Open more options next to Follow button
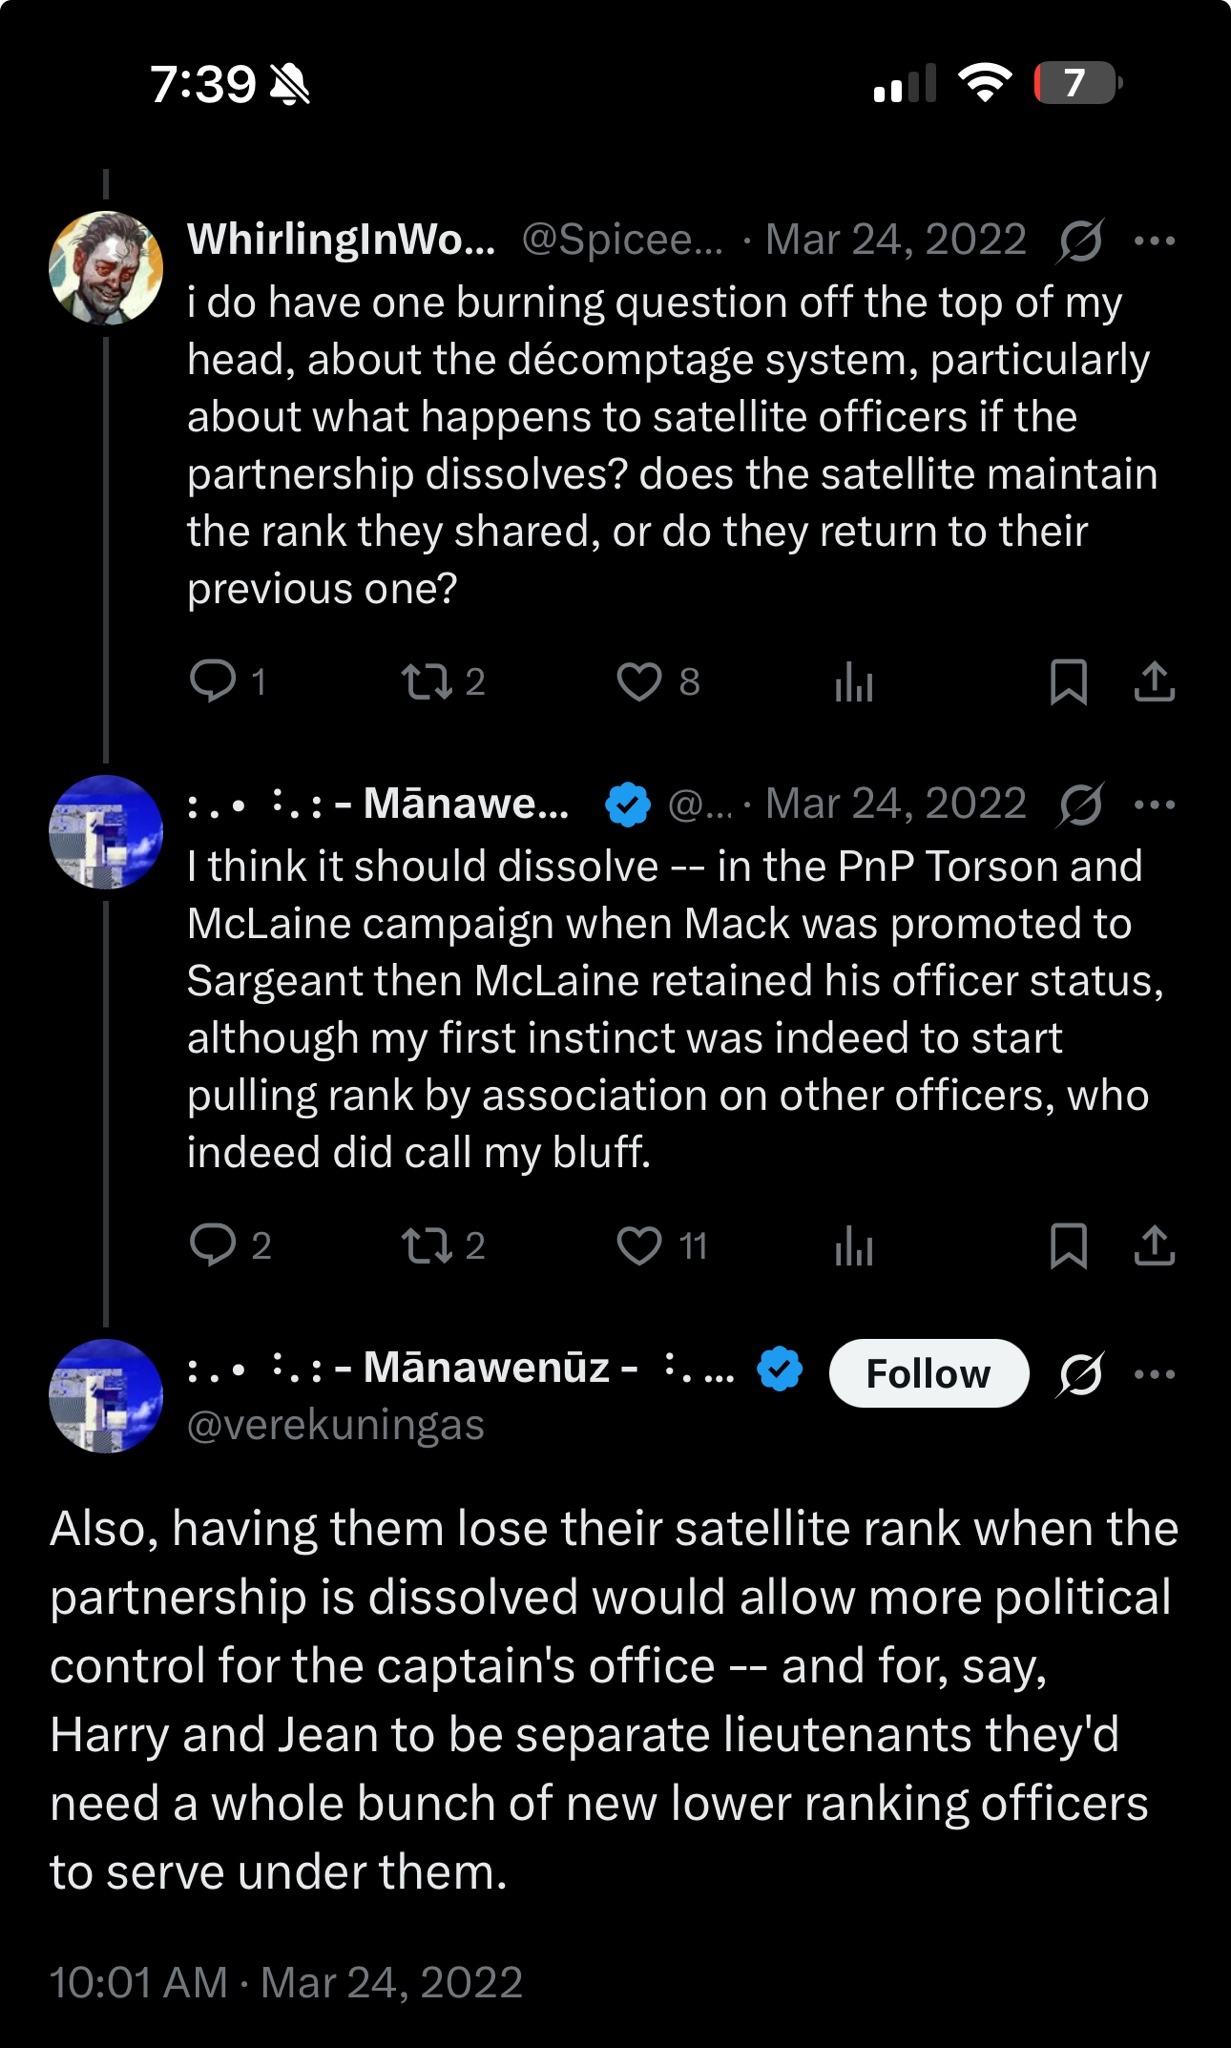 pyautogui.click(x=1155, y=1374)
